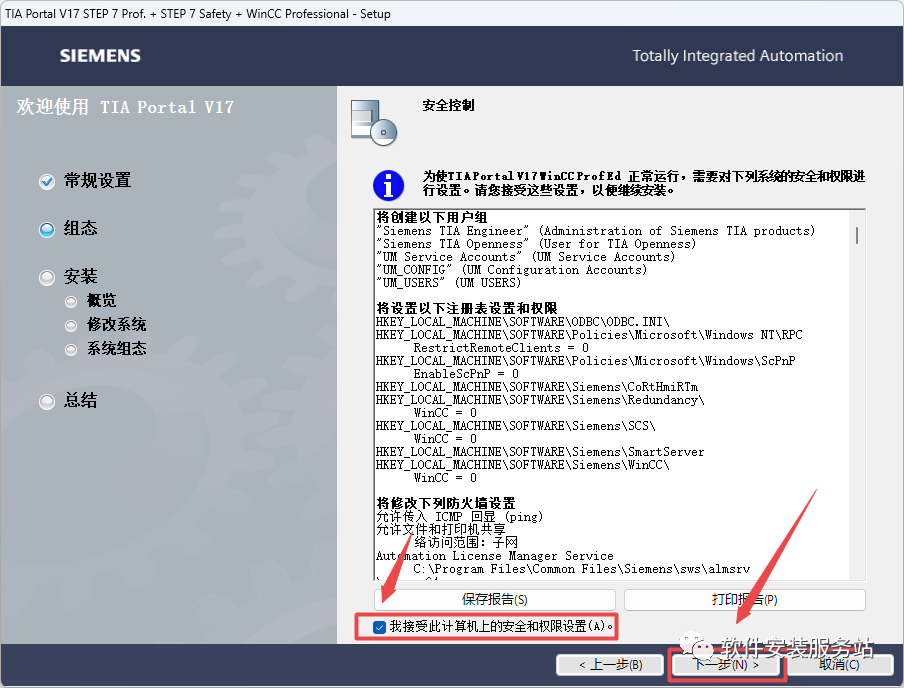Click the Siemens\SmartServer registry line
Screen dimensions: 904x688
(540, 452)
